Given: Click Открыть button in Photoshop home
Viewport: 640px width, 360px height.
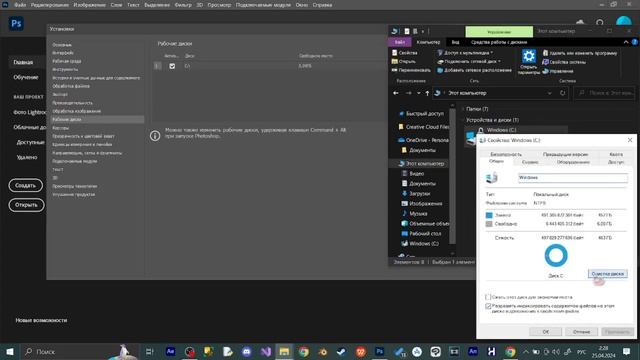Looking at the screenshot, I should coord(26,205).
